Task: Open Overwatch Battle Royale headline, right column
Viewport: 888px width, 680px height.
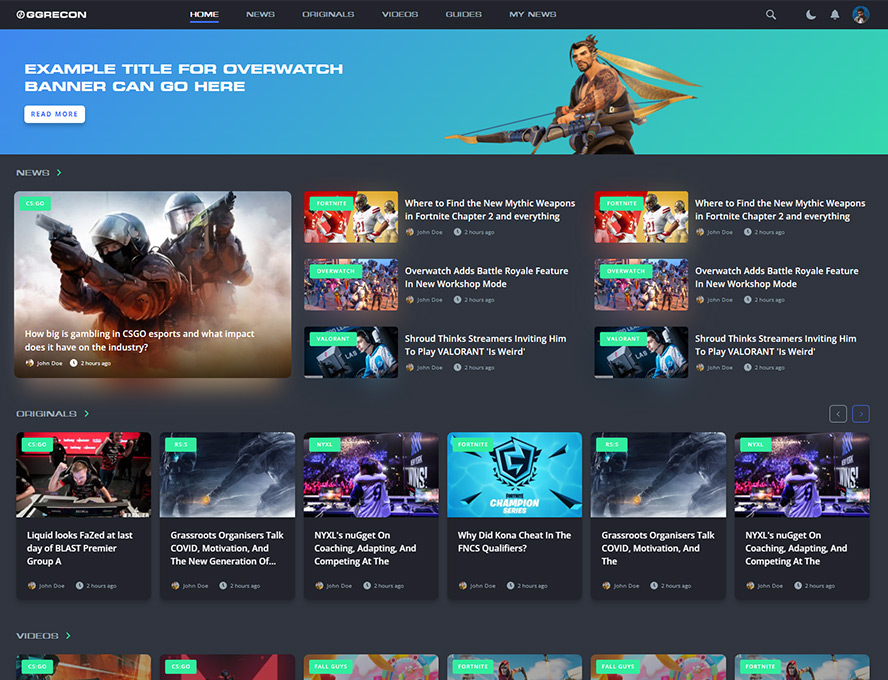Action: (x=776, y=277)
